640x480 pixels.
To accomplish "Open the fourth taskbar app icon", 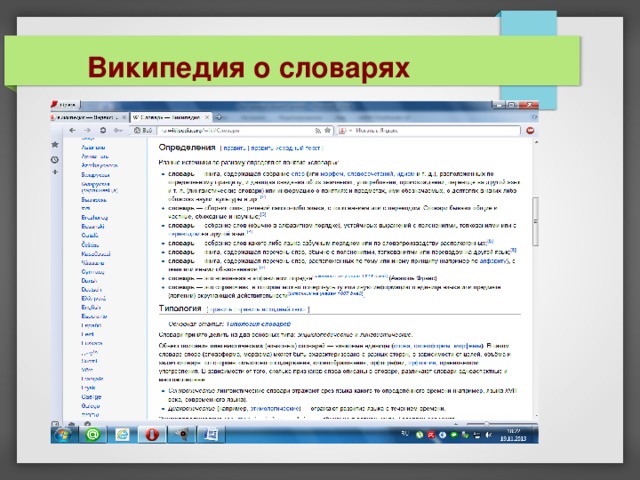I will coord(182,435).
